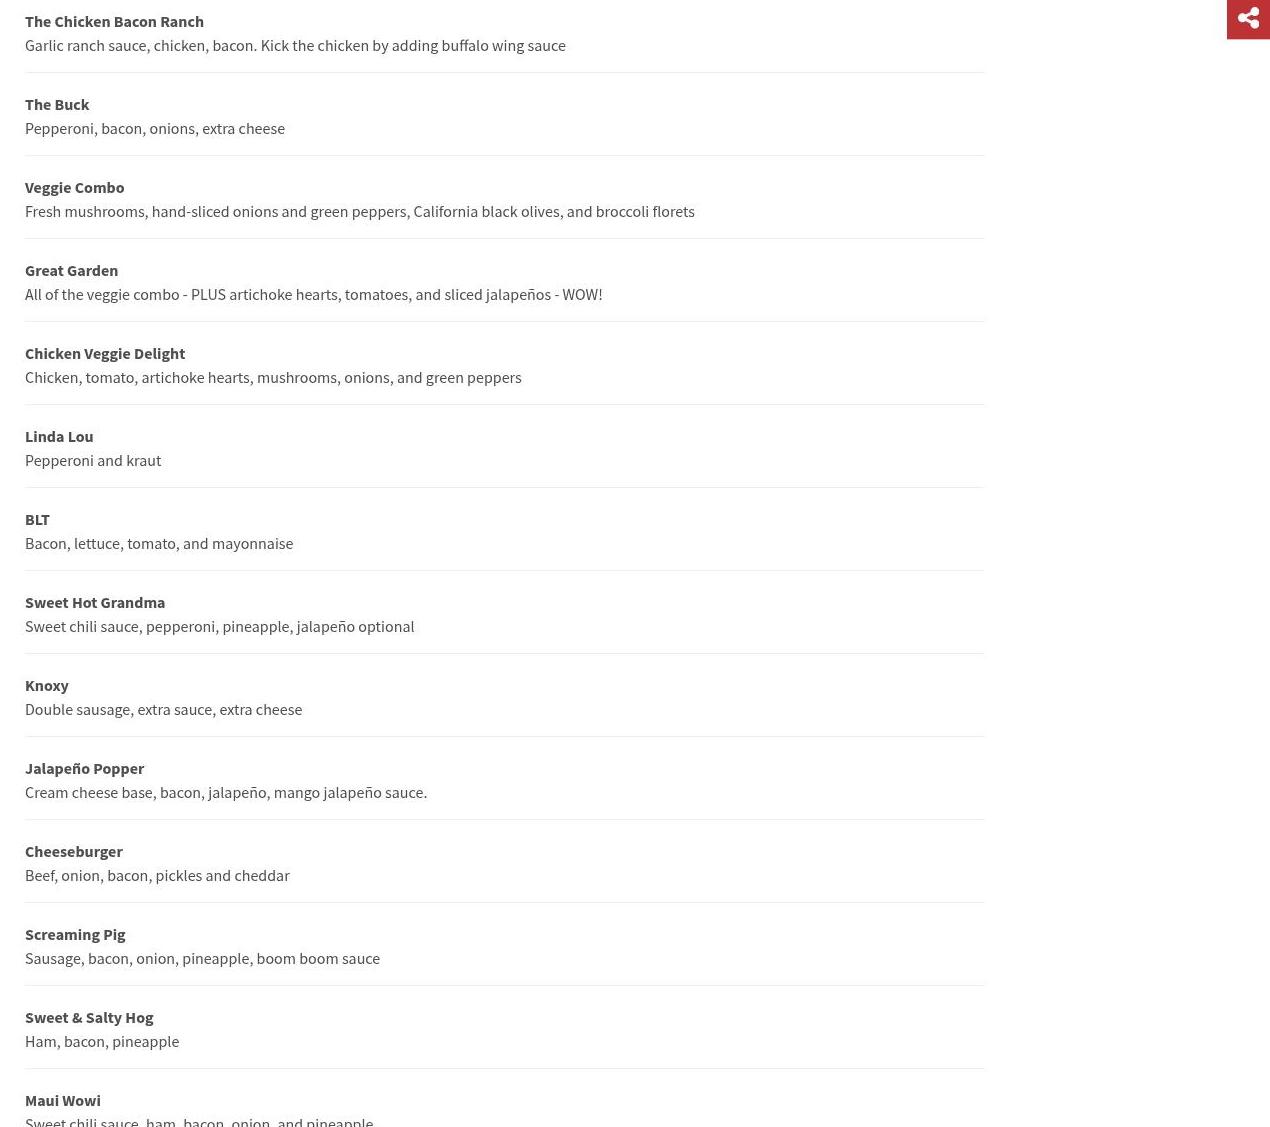Screen dimensions: 1270x1127
Task: Click the Maui Wowi pizza name
Action: 63,1100
